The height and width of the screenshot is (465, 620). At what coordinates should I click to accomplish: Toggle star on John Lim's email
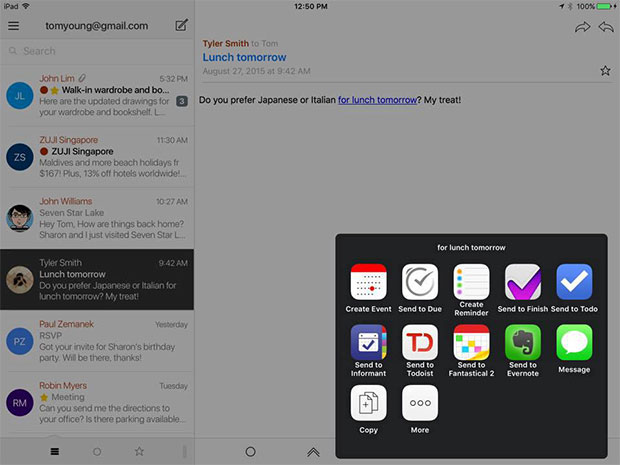coord(55,90)
